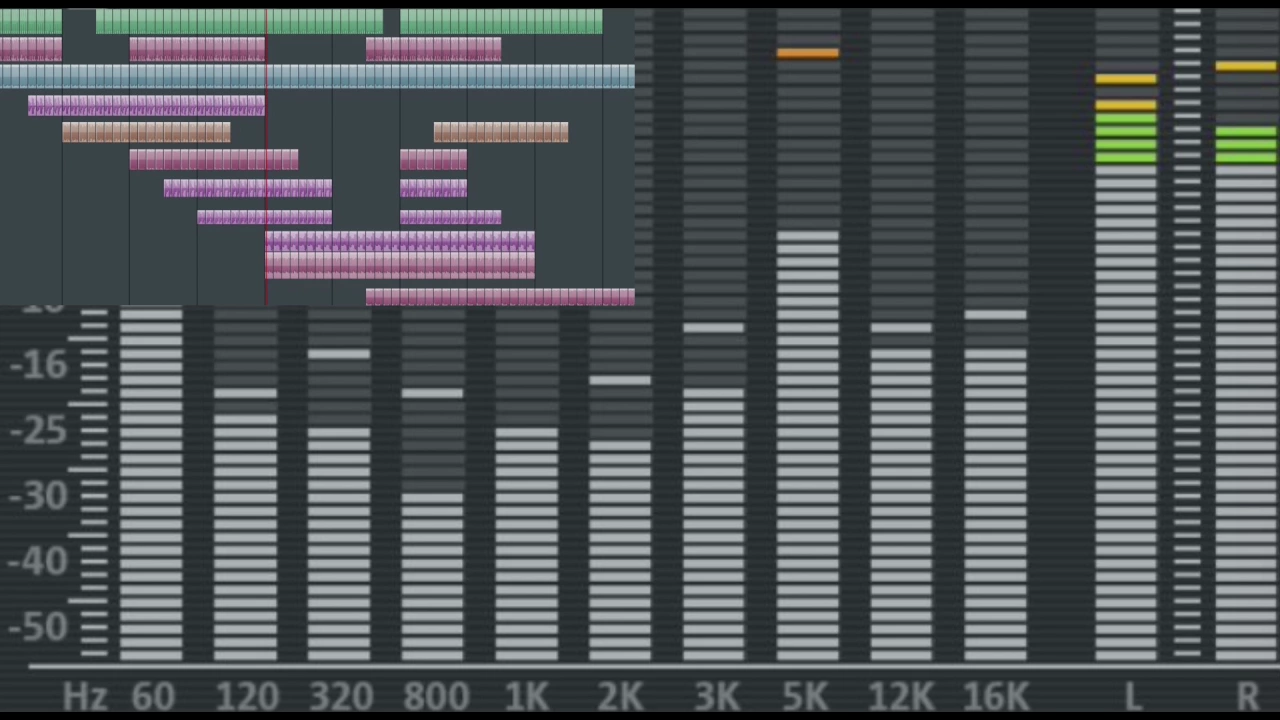Click the 1K frequency label
Screen dimensions: 1280x720
527,697
